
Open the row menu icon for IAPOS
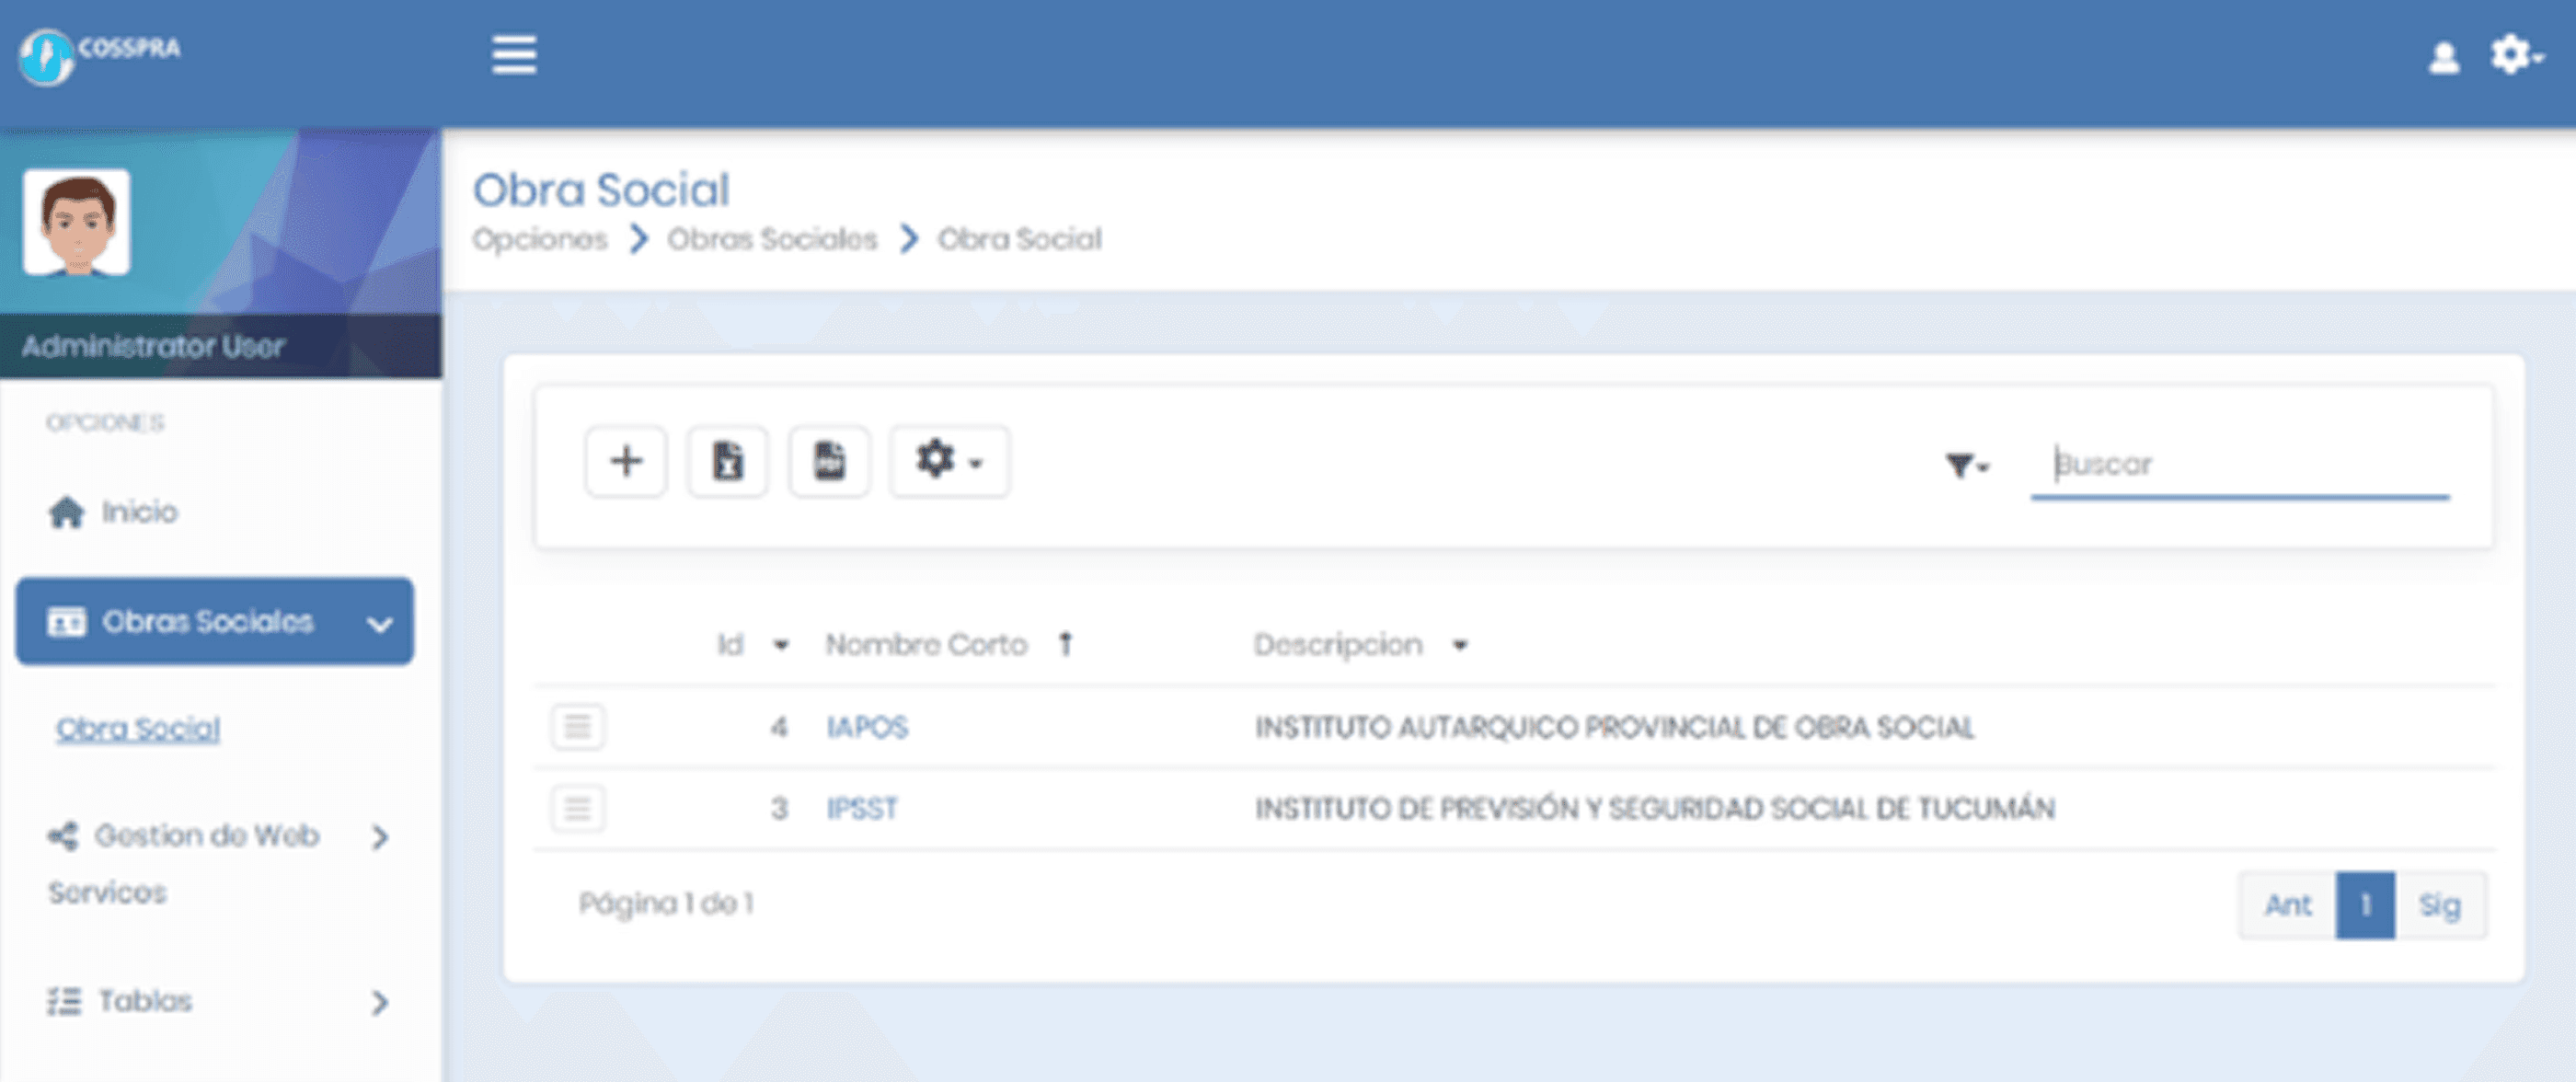[x=577, y=727]
